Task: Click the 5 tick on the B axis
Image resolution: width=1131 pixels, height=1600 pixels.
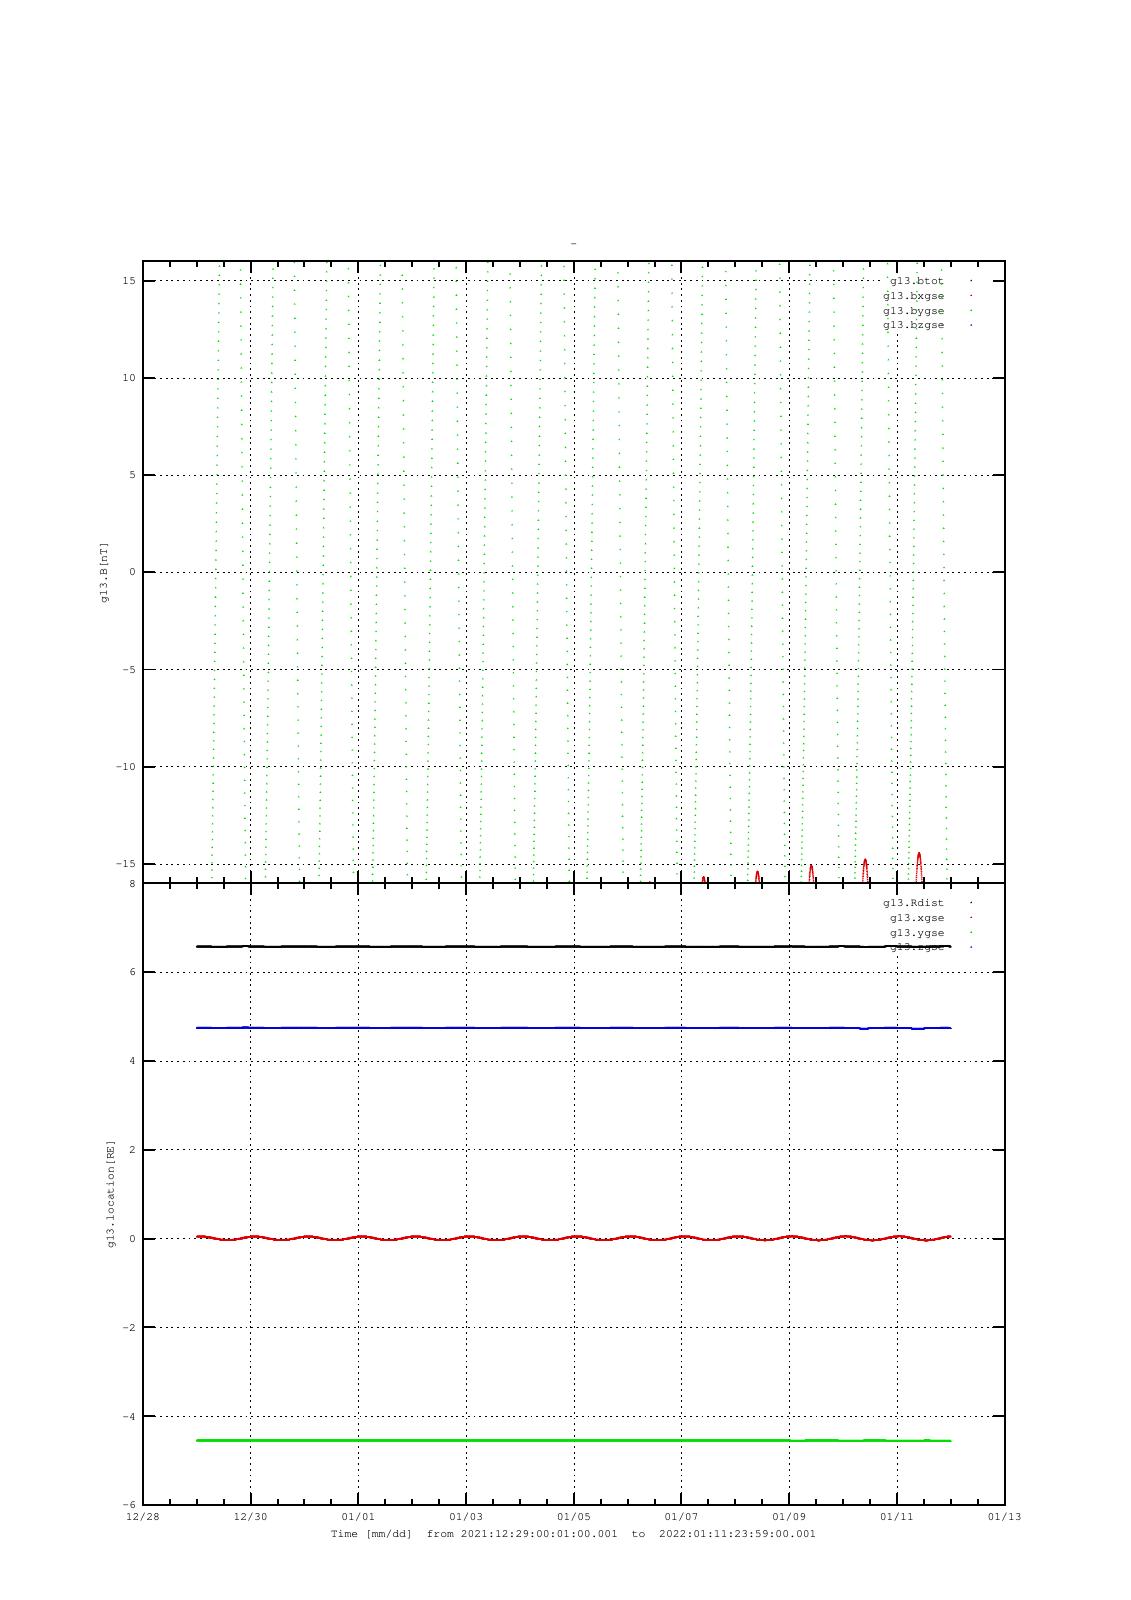Action: (x=133, y=475)
